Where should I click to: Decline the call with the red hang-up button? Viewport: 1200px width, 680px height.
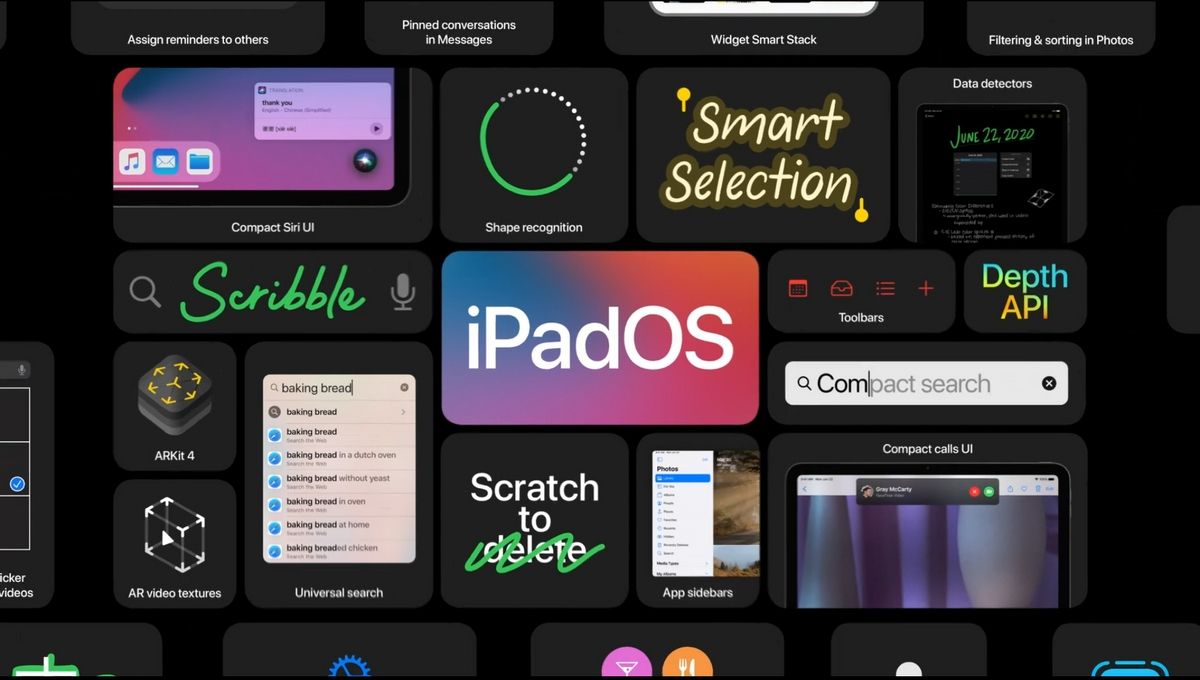974,492
